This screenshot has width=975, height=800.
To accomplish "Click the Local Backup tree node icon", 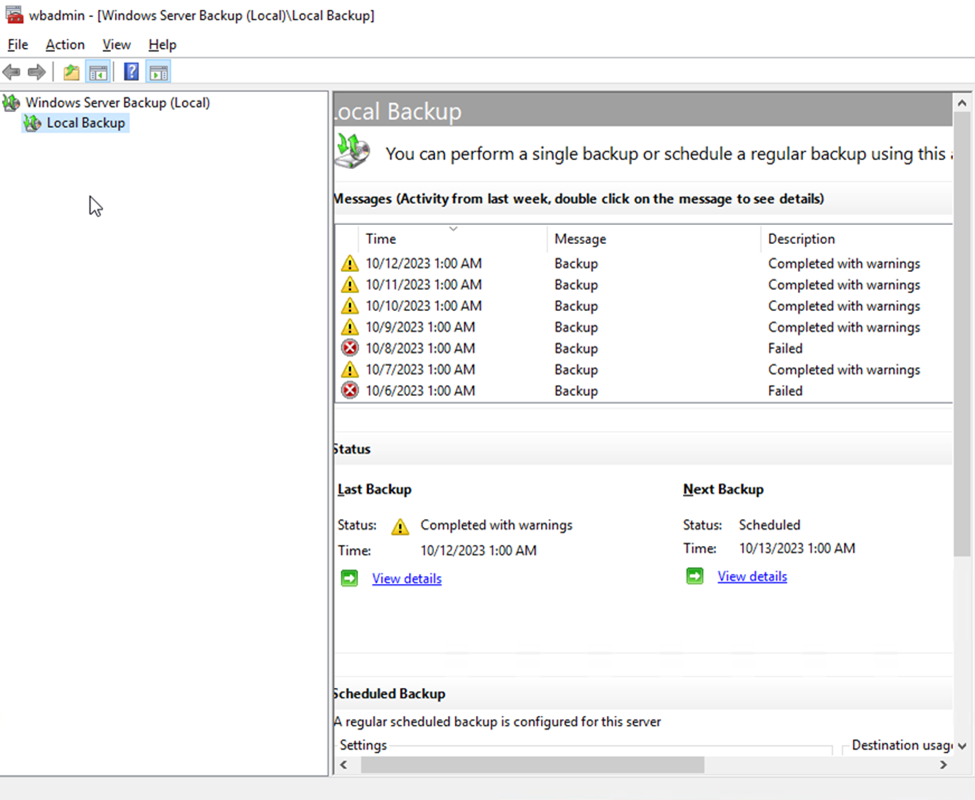I will click(32, 123).
